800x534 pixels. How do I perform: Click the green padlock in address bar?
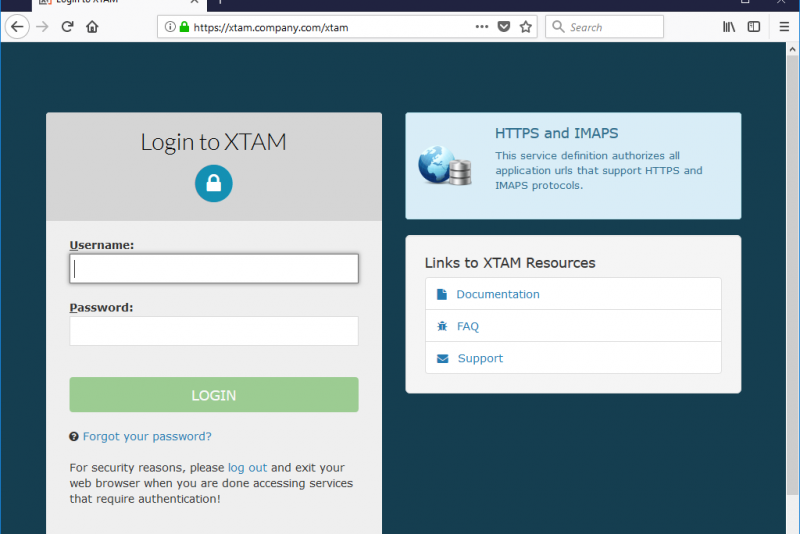[x=184, y=27]
